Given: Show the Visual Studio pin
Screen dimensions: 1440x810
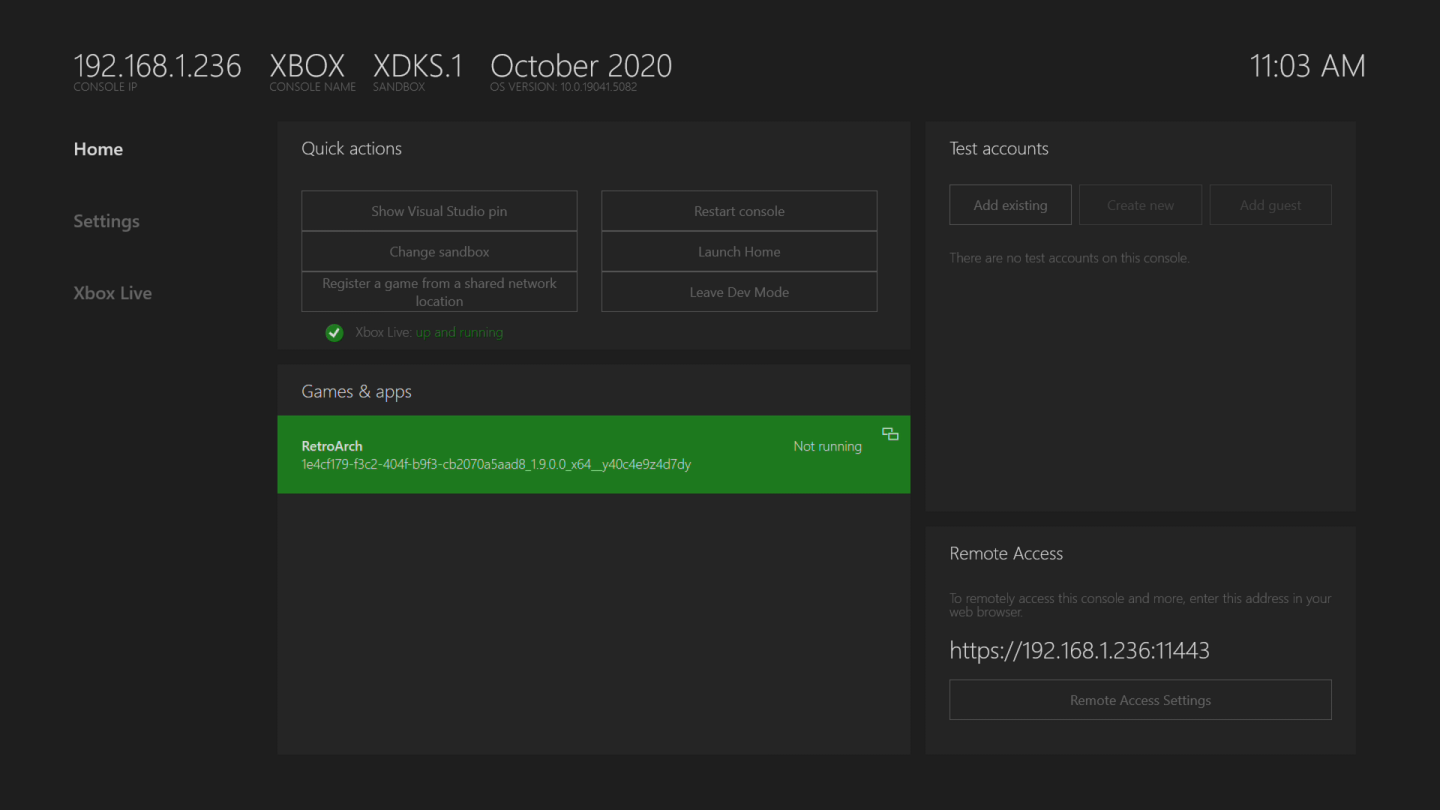Looking at the screenshot, I should (x=439, y=210).
